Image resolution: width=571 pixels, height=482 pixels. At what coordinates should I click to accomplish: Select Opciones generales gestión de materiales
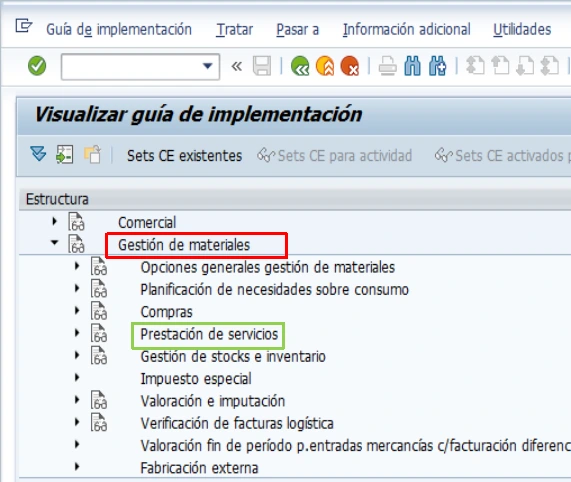pyautogui.click(x=268, y=268)
